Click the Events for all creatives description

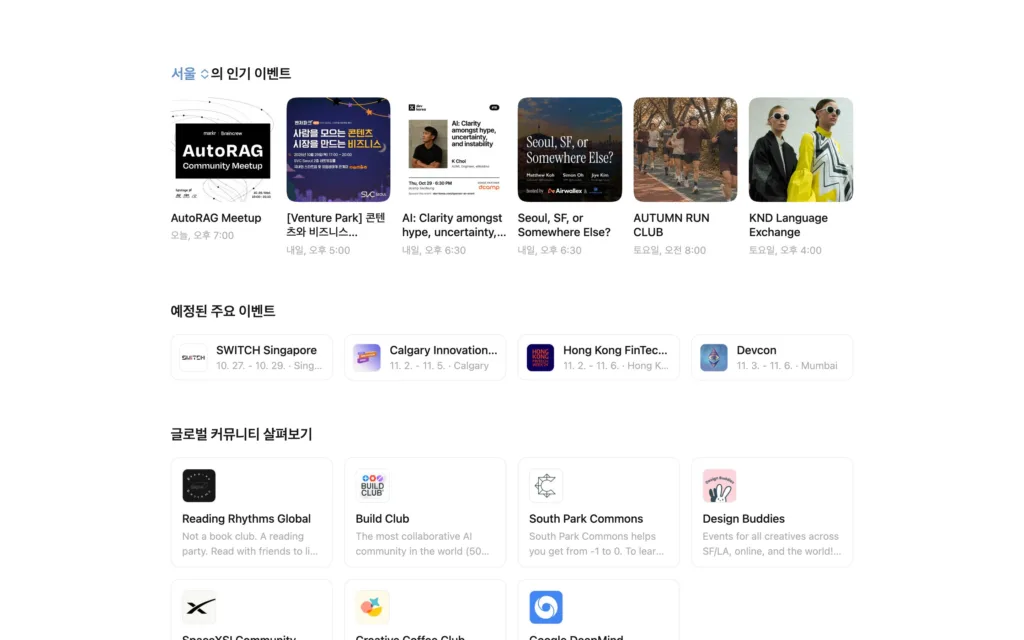tap(772, 544)
